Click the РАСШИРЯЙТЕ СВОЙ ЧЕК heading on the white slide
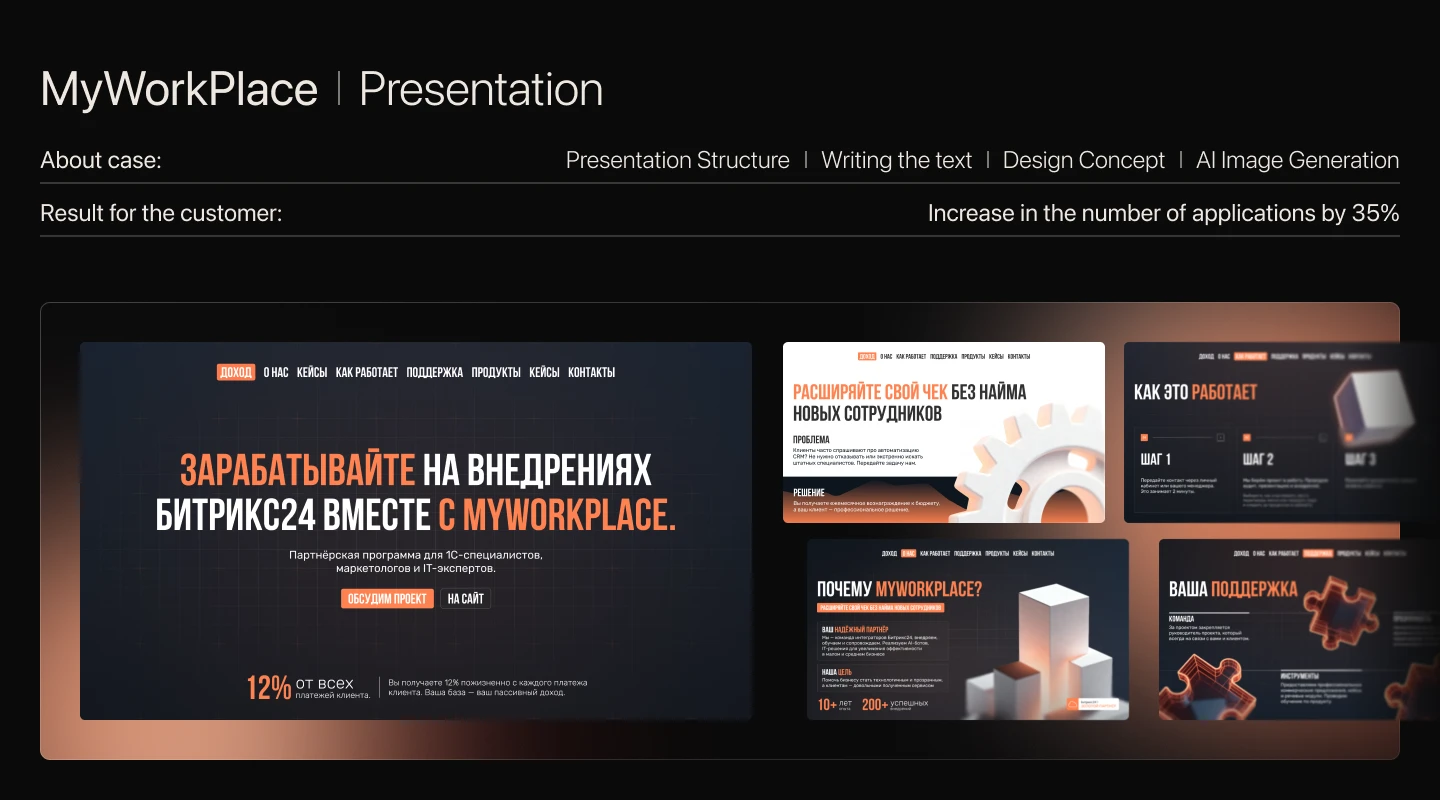 870,392
